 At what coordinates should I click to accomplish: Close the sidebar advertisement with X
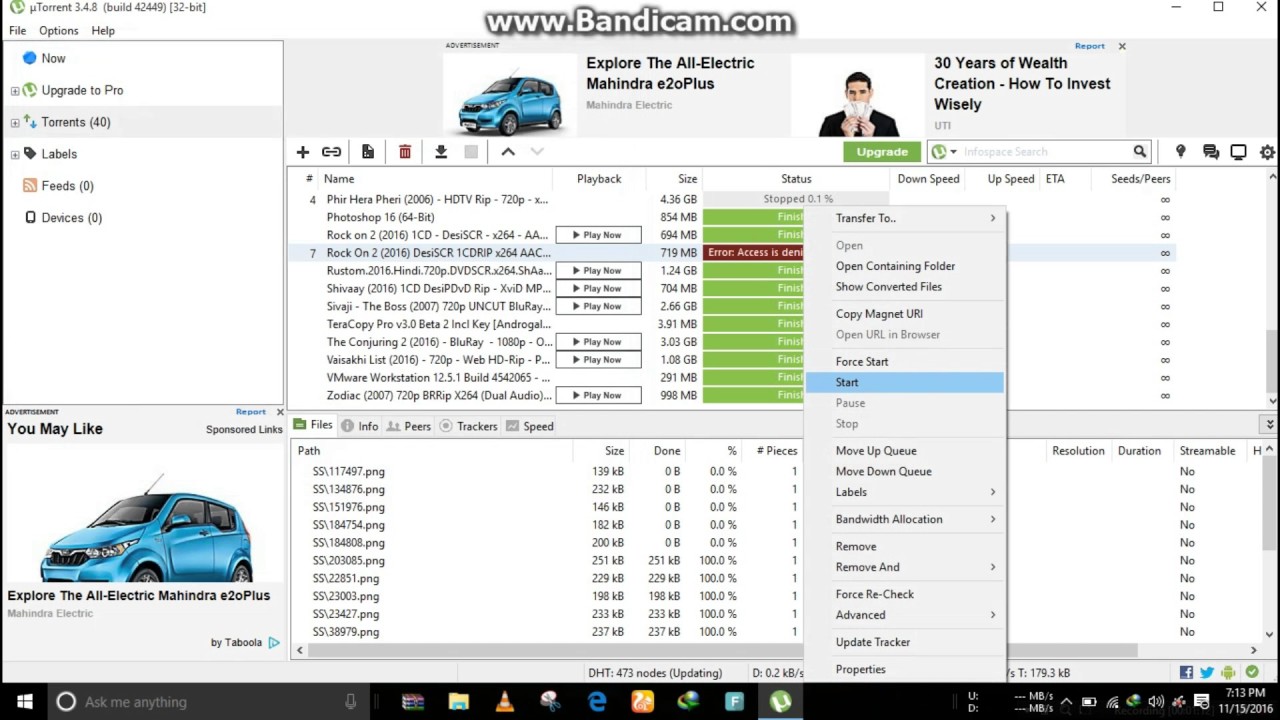[280, 412]
